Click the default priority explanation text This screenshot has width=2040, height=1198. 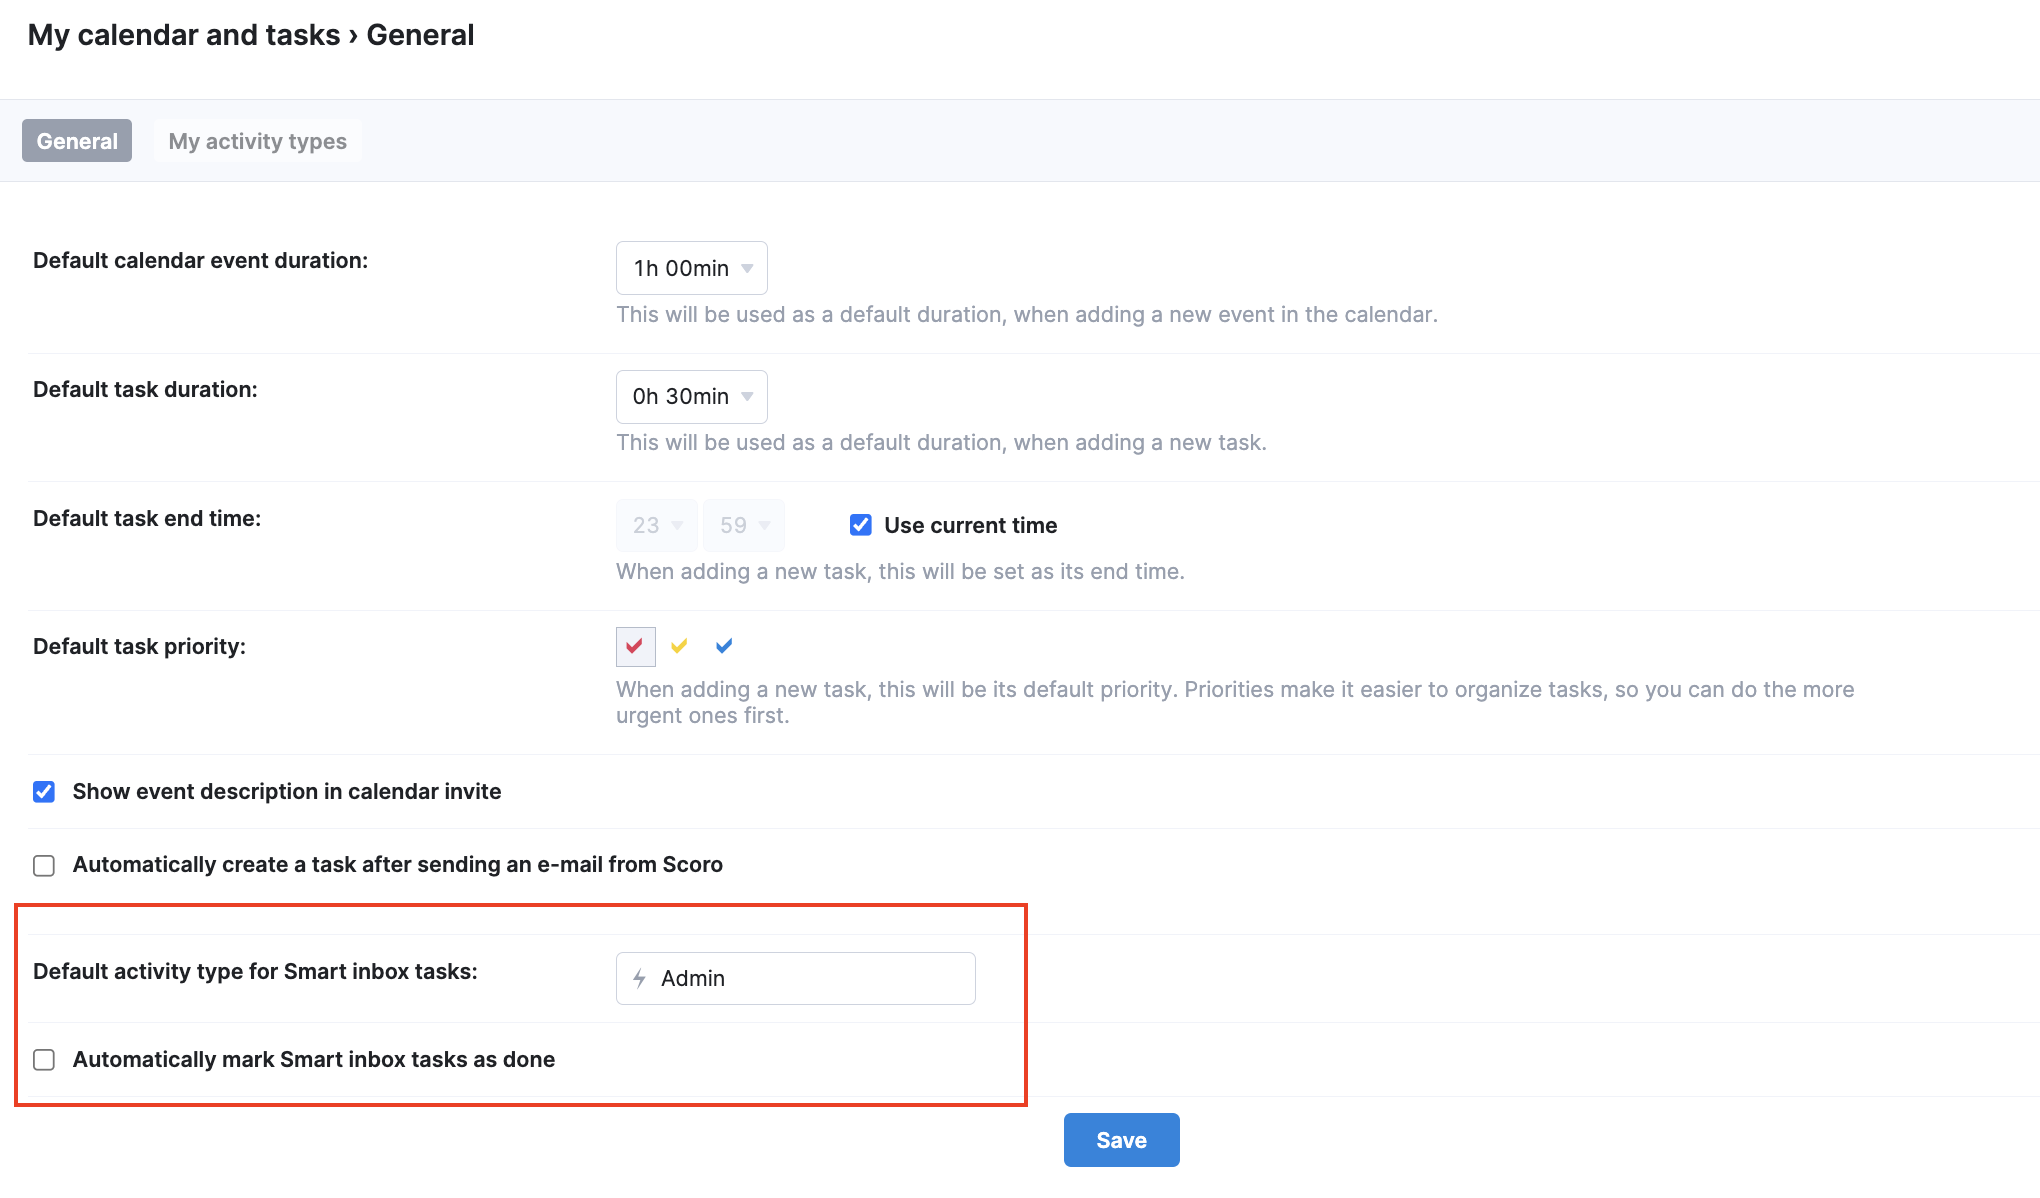click(1235, 702)
